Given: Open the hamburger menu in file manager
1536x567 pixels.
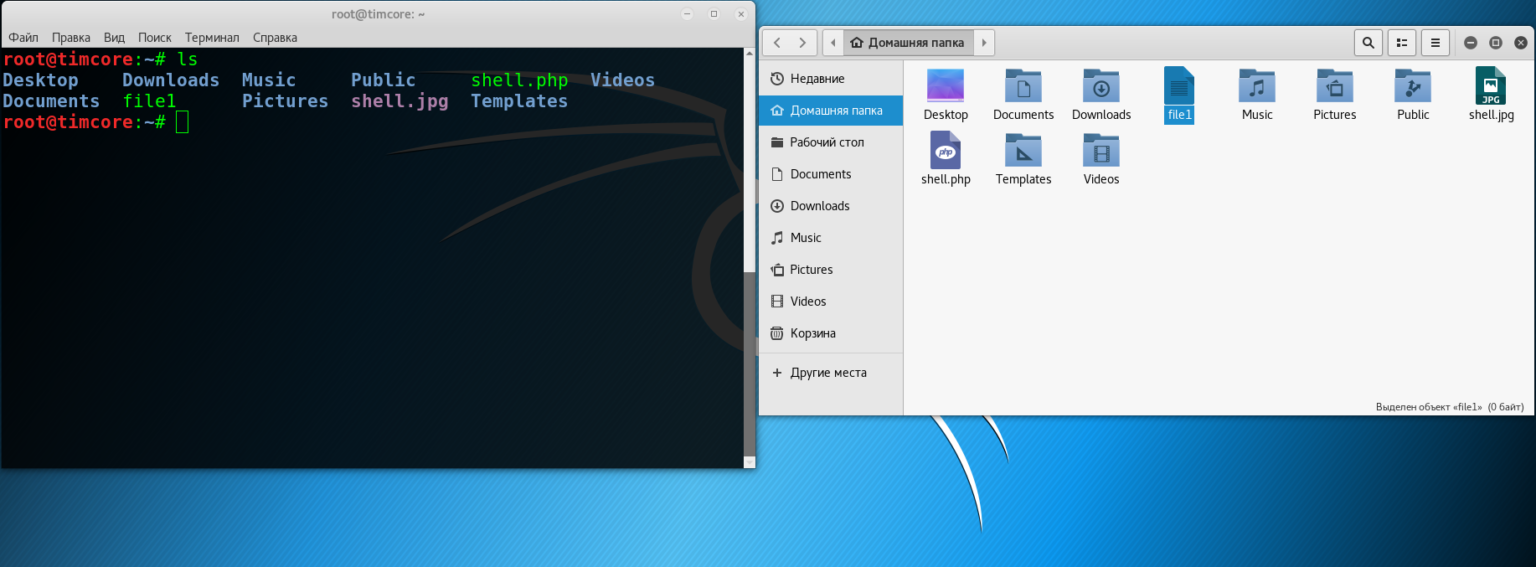Looking at the screenshot, I should click(1435, 43).
